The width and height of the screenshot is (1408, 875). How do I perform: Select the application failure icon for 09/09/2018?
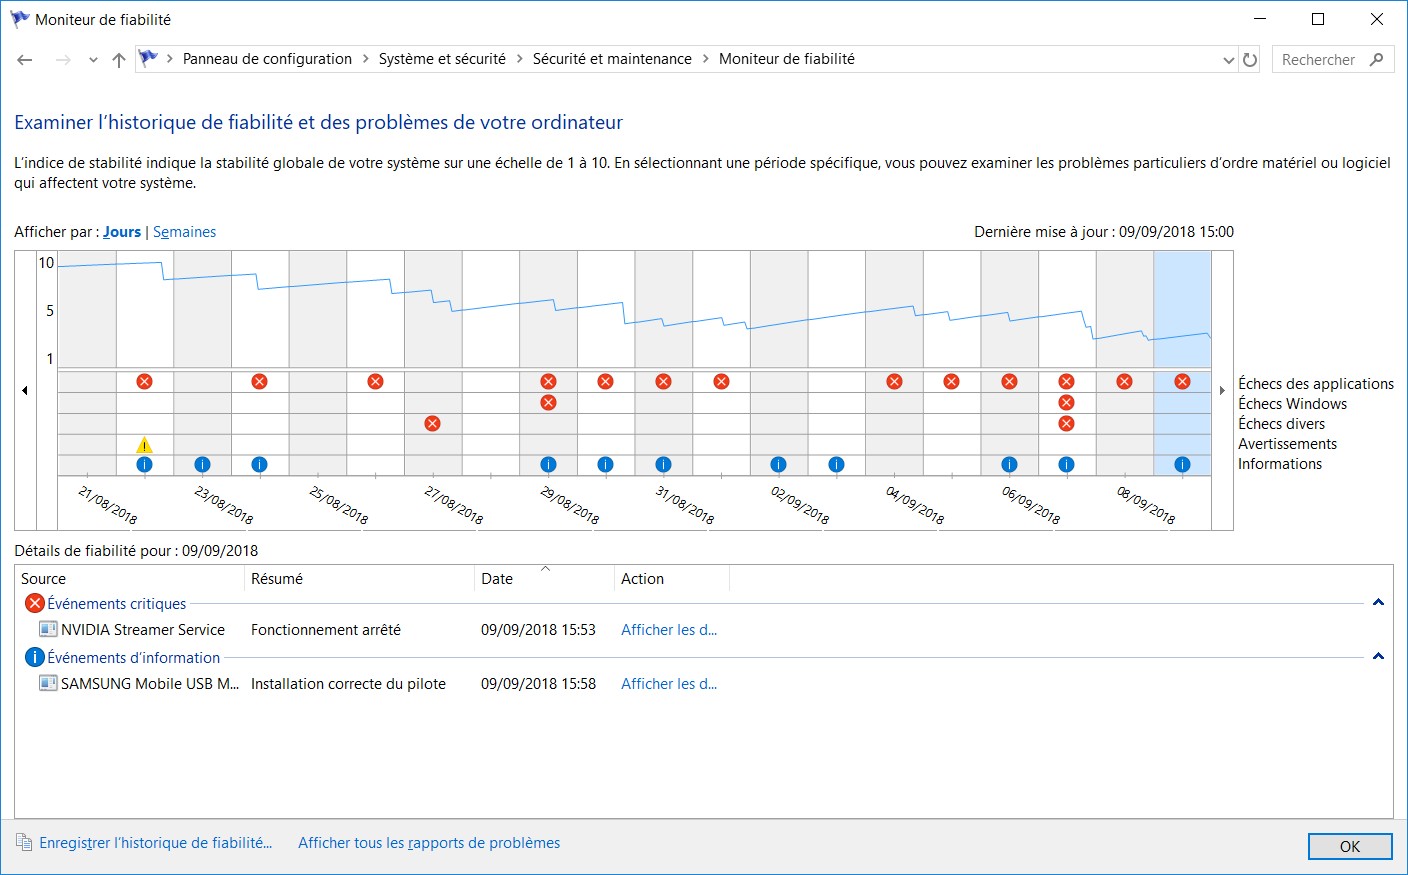[x=1182, y=381]
